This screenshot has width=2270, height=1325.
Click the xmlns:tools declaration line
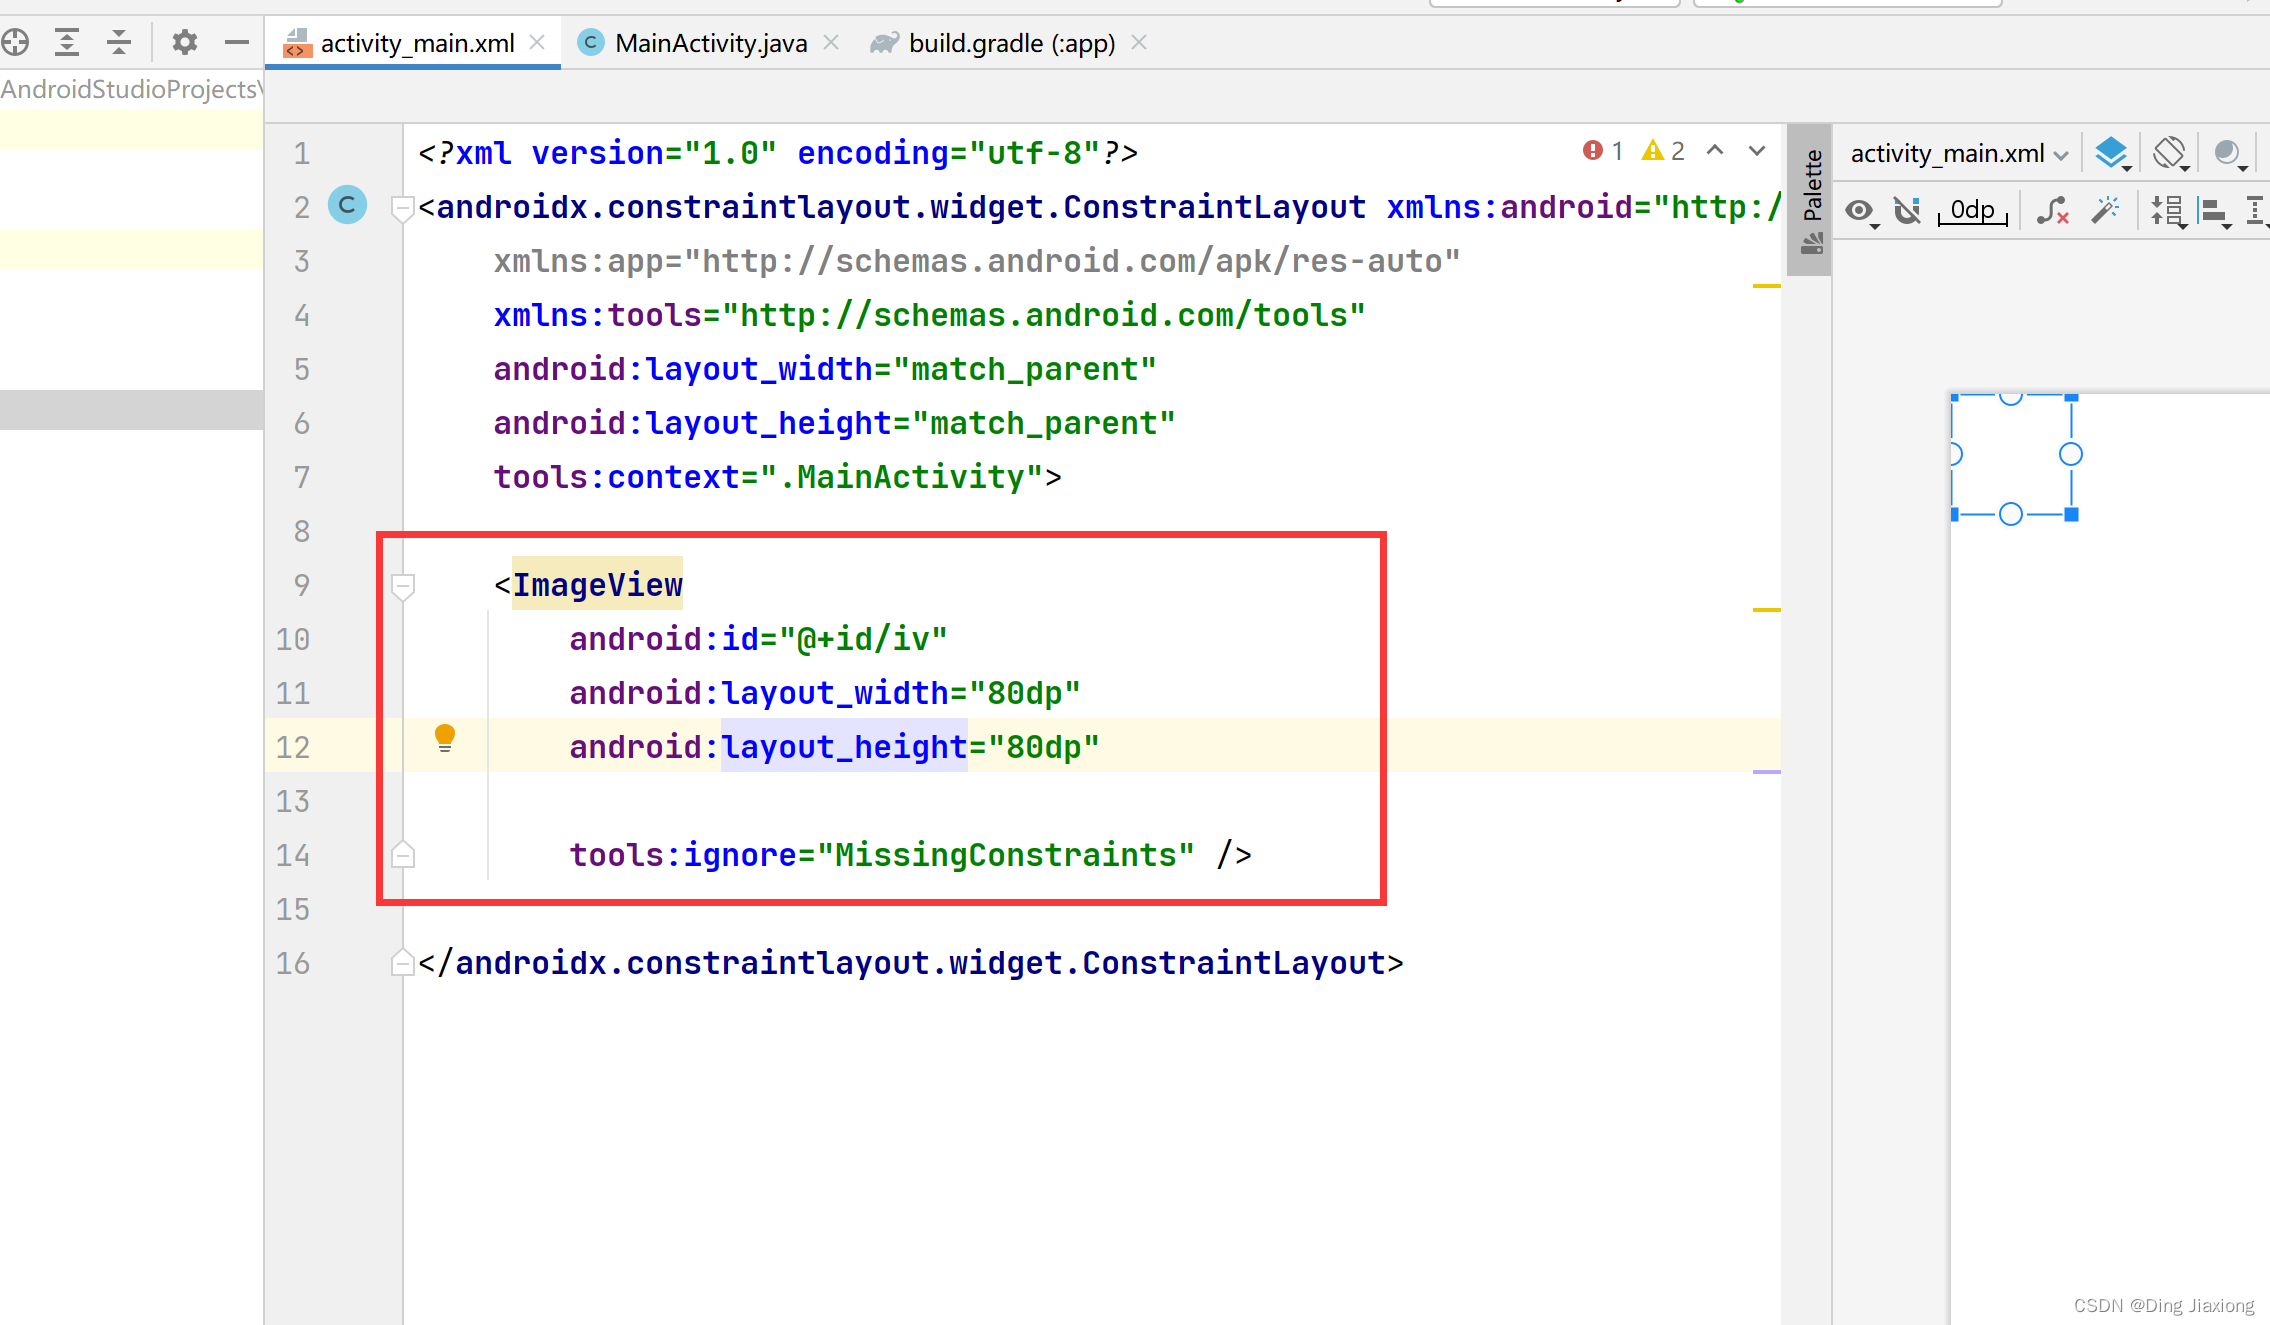(929, 315)
